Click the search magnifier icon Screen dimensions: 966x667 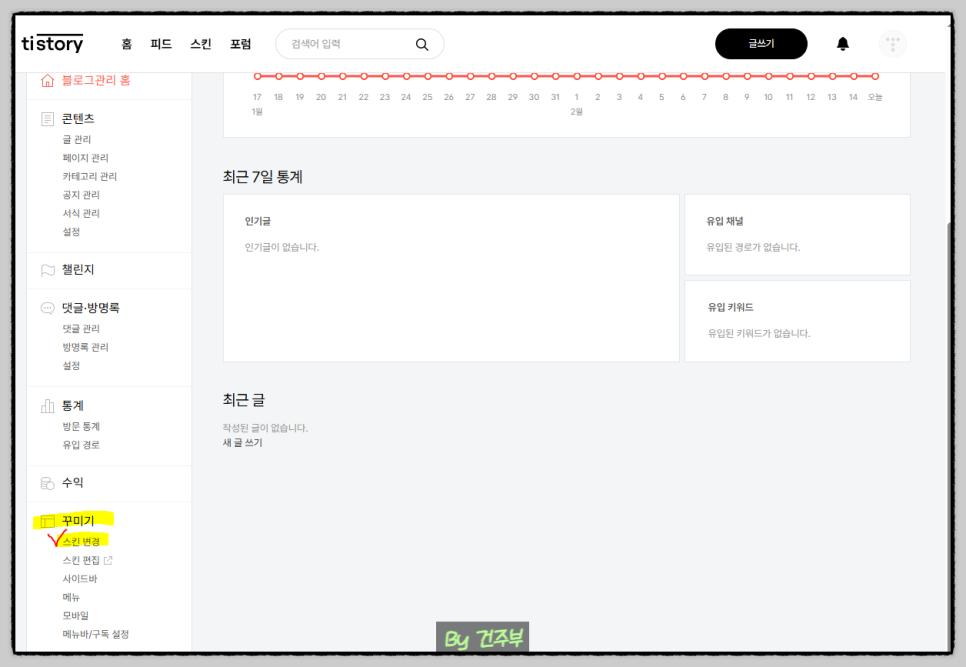(x=421, y=44)
